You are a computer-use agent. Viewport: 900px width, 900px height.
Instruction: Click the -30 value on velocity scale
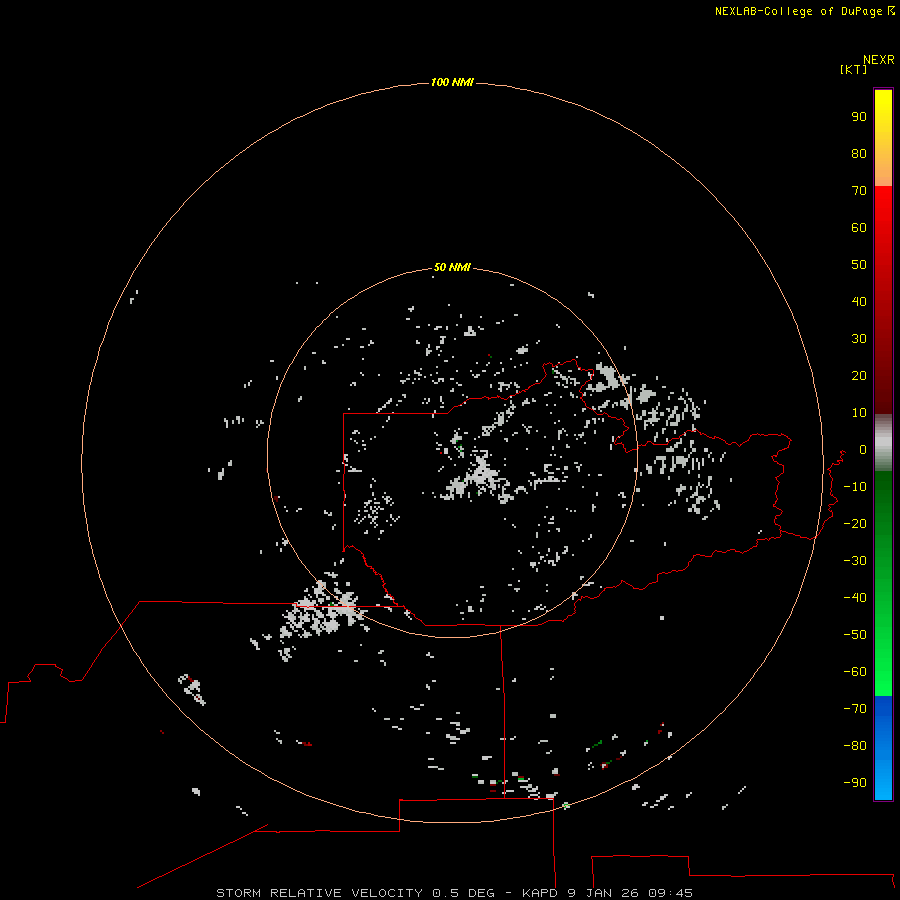pos(855,561)
